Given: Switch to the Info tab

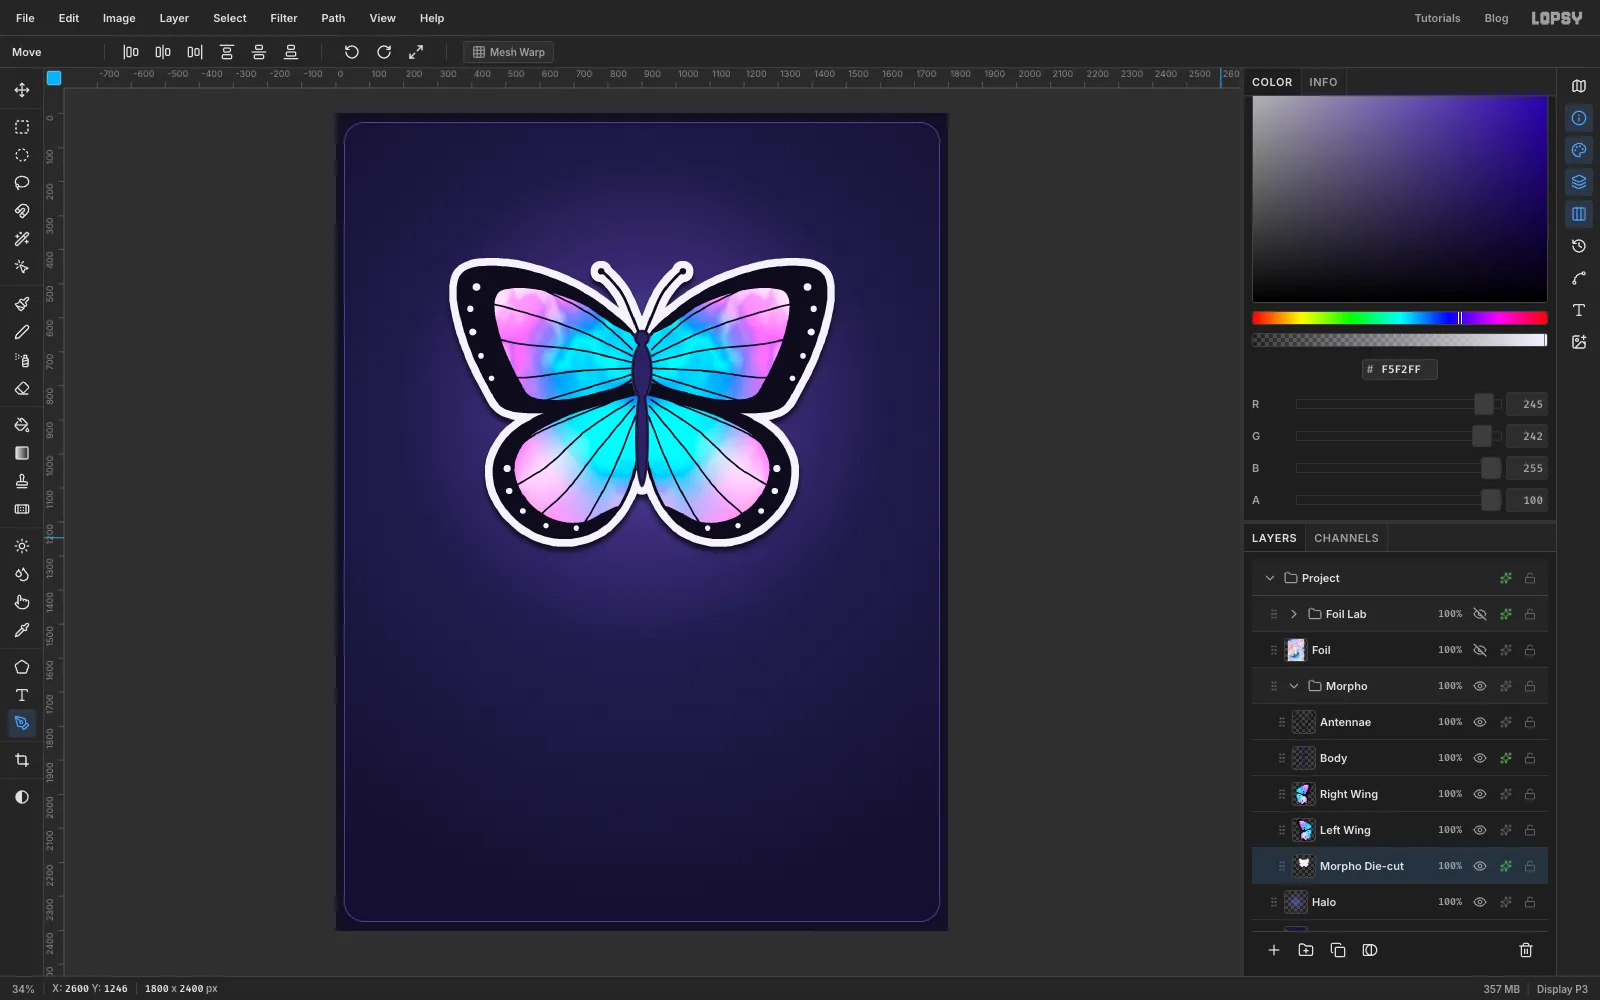Looking at the screenshot, I should (1323, 82).
